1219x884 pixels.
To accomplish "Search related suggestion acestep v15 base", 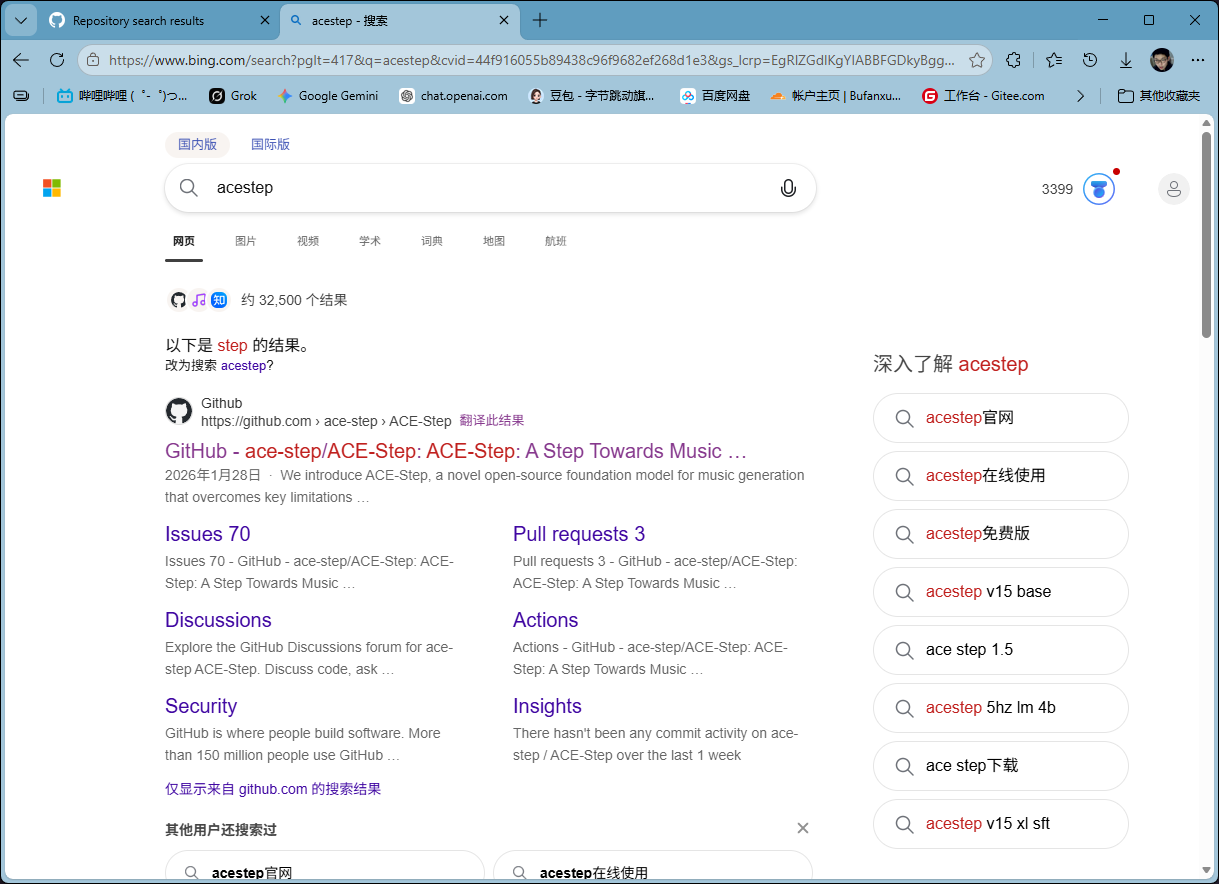I will click(1001, 592).
